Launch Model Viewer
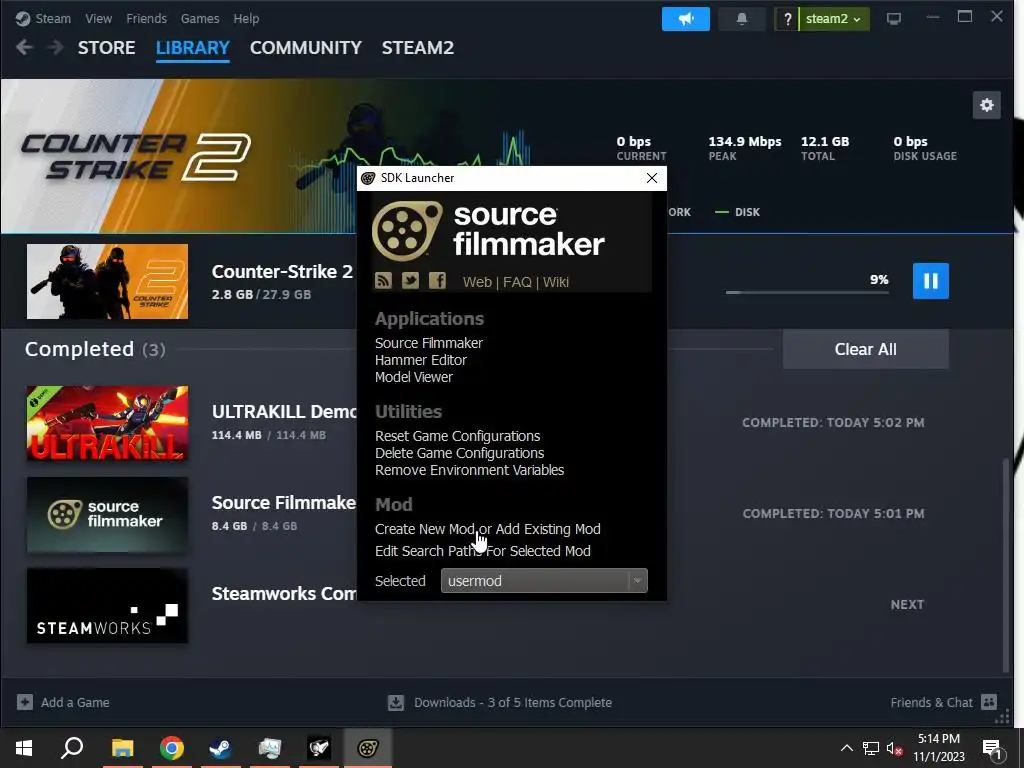This screenshot has width=1024, height=768. 413,377
